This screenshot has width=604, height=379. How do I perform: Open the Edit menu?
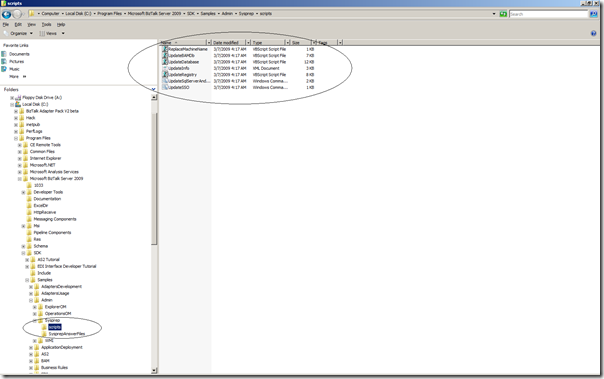point(18,24)
